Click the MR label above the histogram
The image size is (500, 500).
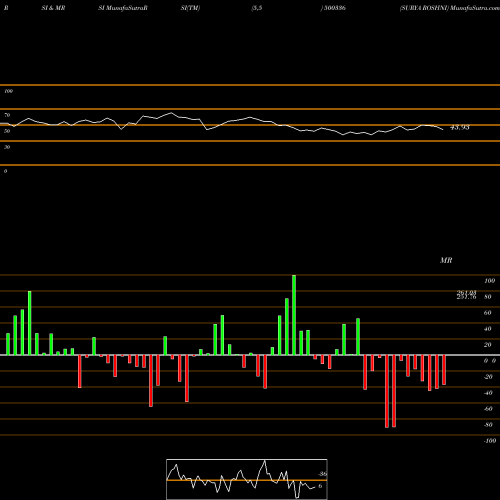click(x=446, y=260)
